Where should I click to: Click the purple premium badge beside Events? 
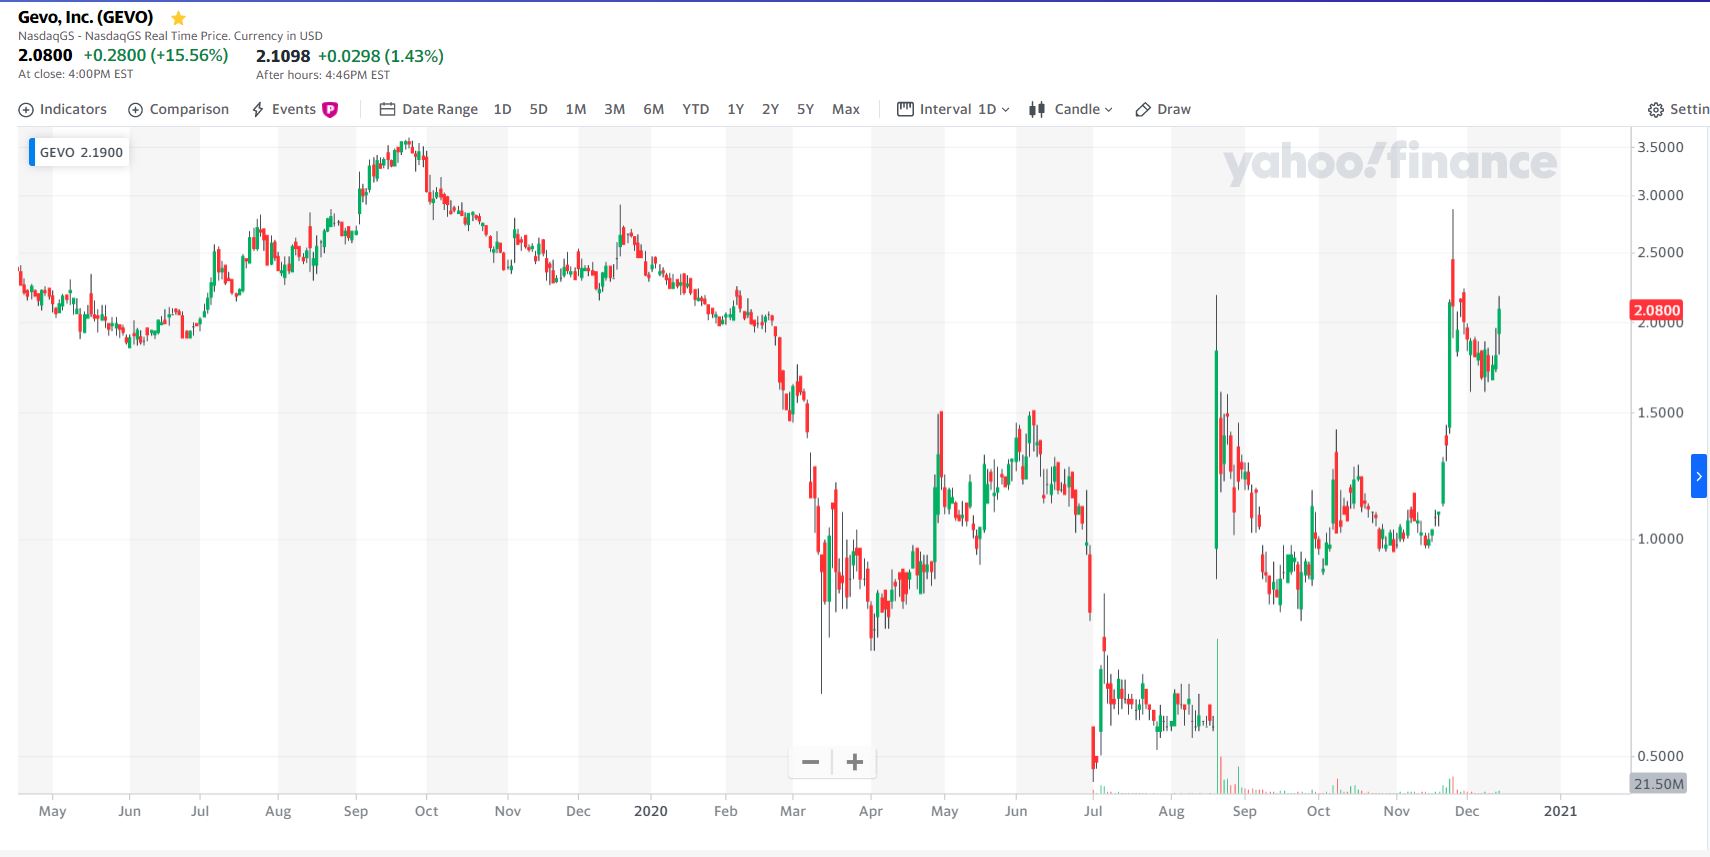pyautogui.click(x=330, y=110)
